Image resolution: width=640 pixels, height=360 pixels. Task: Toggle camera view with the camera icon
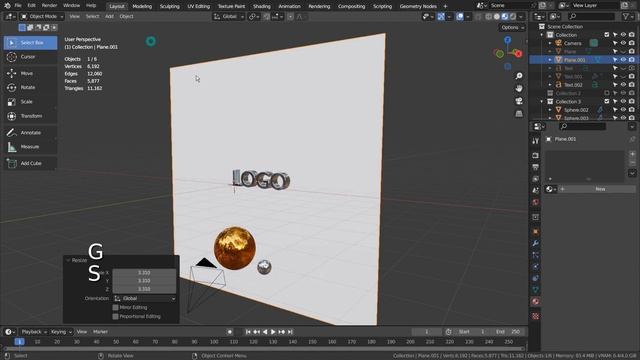pos(519,101)
